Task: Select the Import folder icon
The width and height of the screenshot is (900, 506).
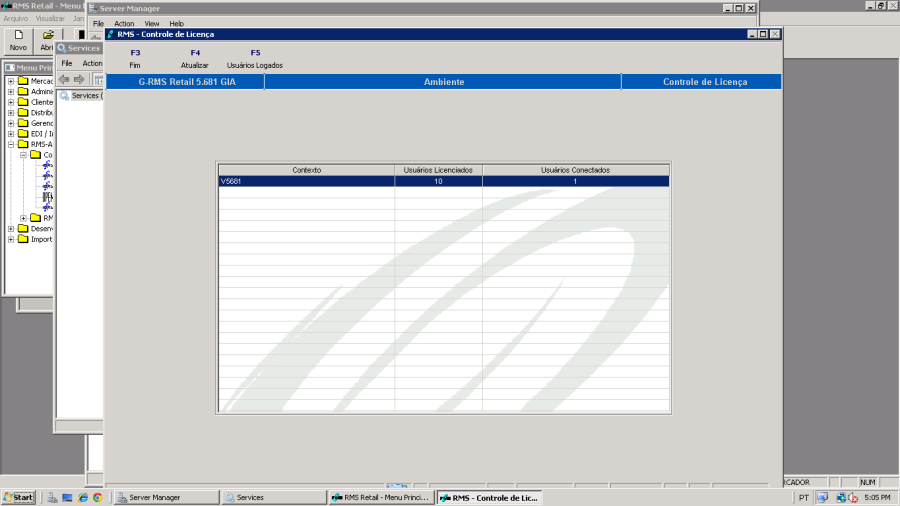Action: pos(23,239)
